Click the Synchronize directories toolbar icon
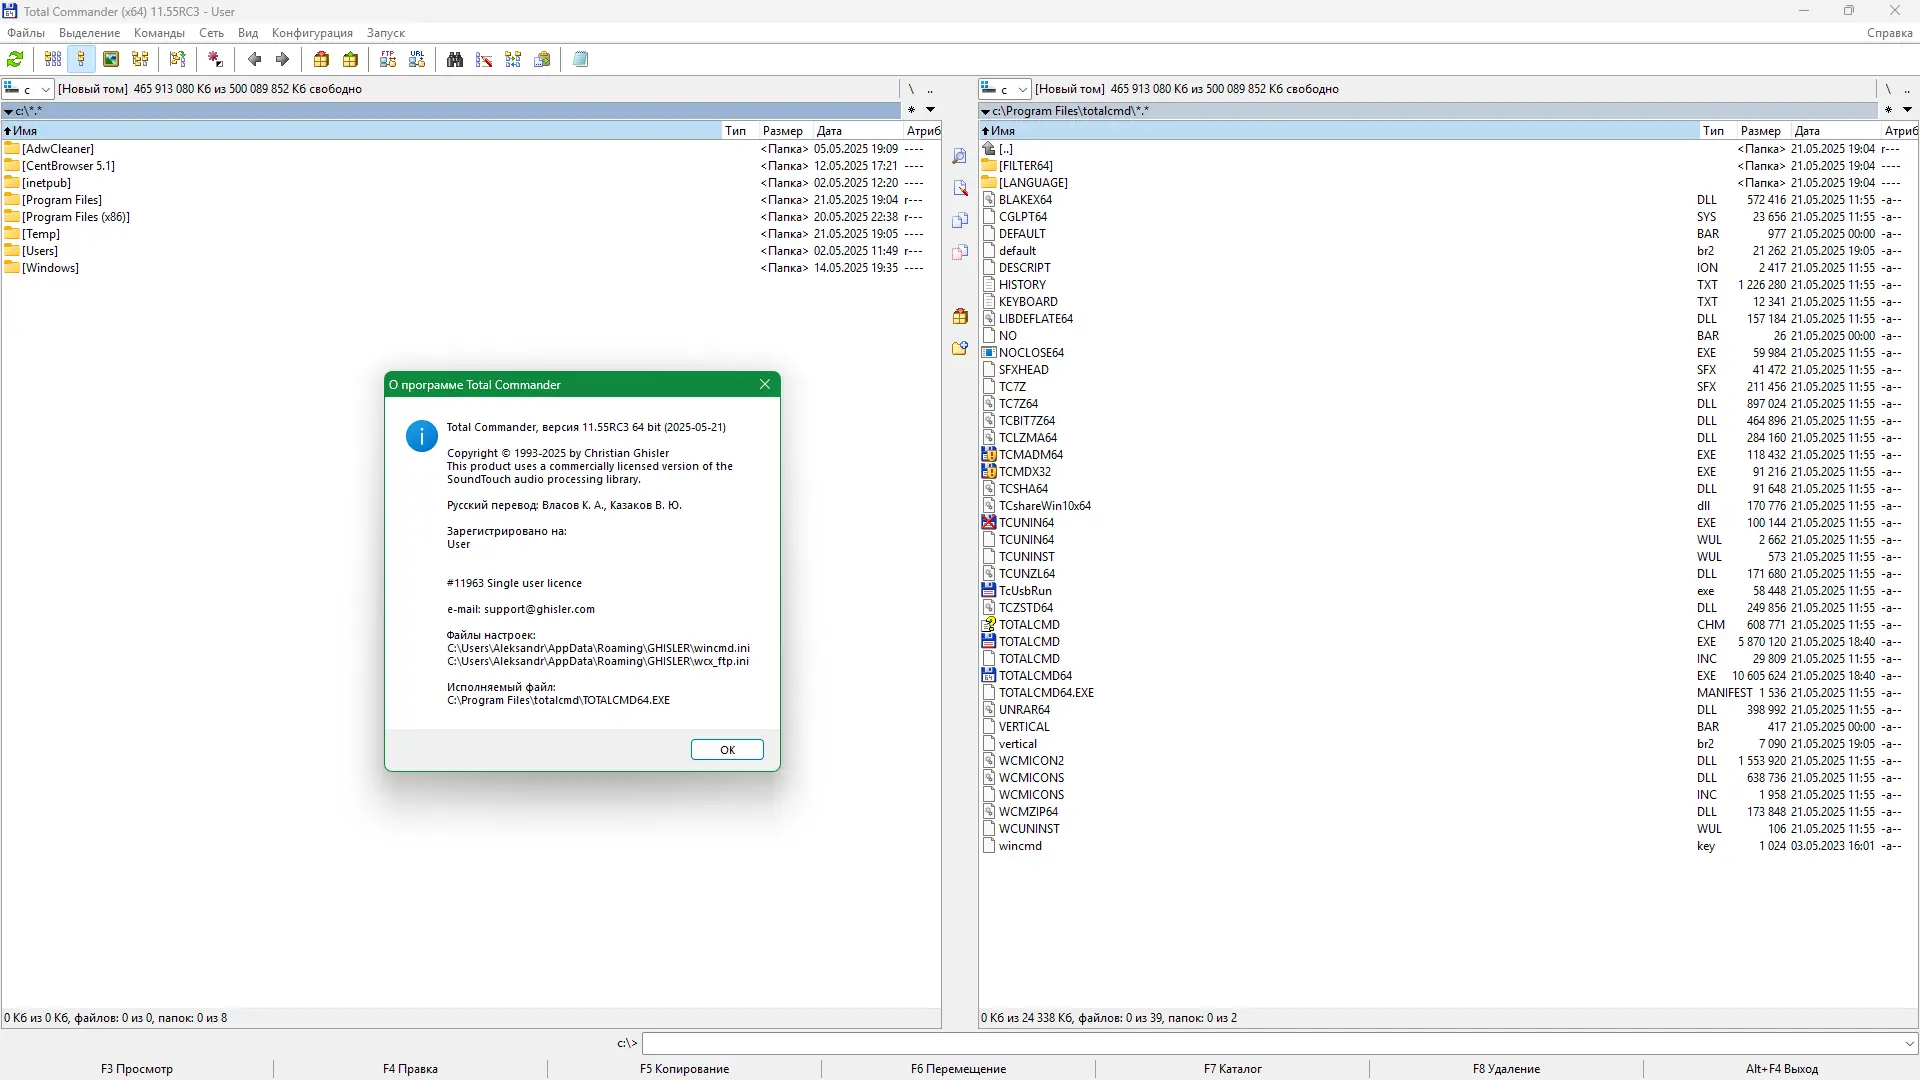 513,60
